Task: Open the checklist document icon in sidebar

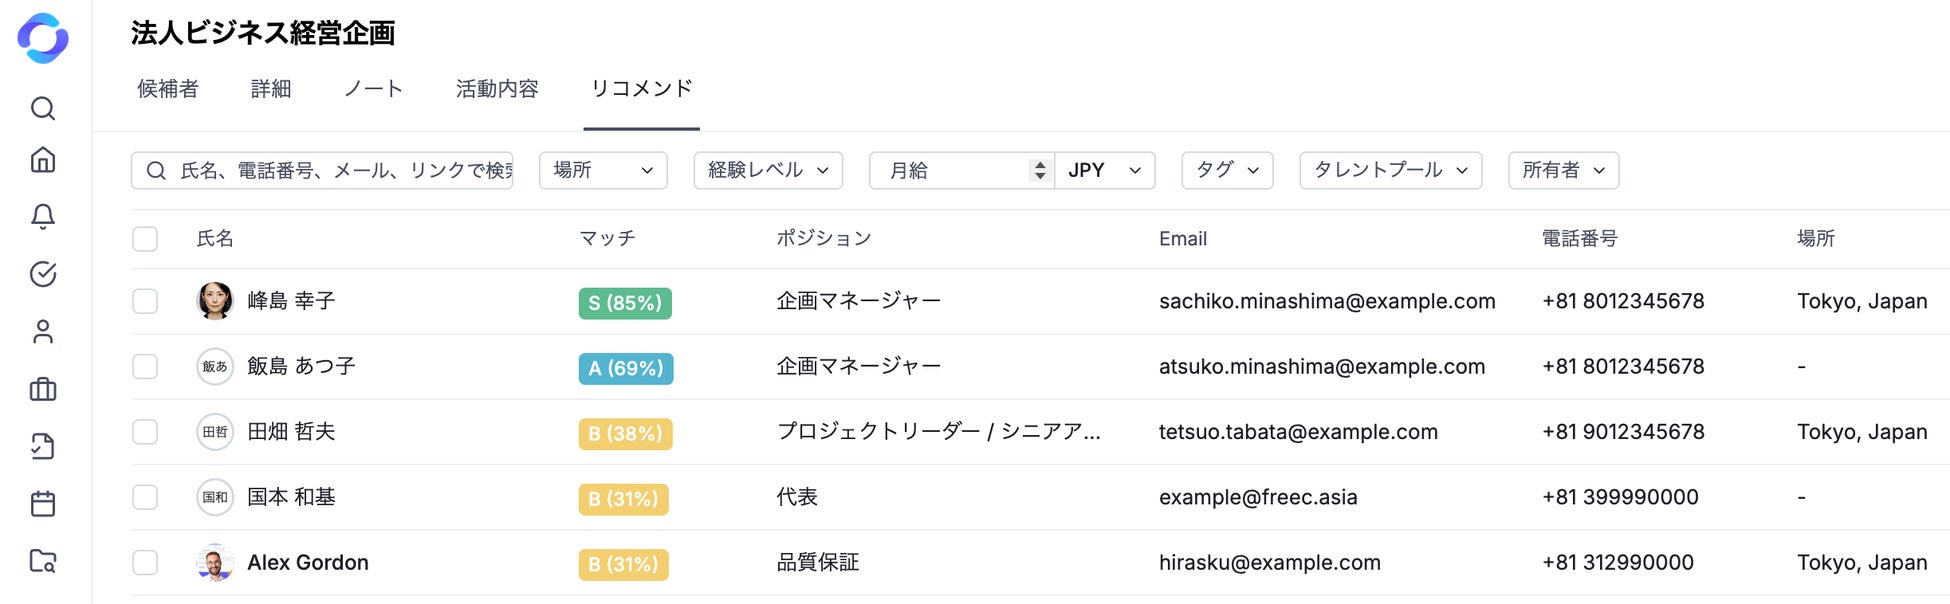Action: pos(43,446)
